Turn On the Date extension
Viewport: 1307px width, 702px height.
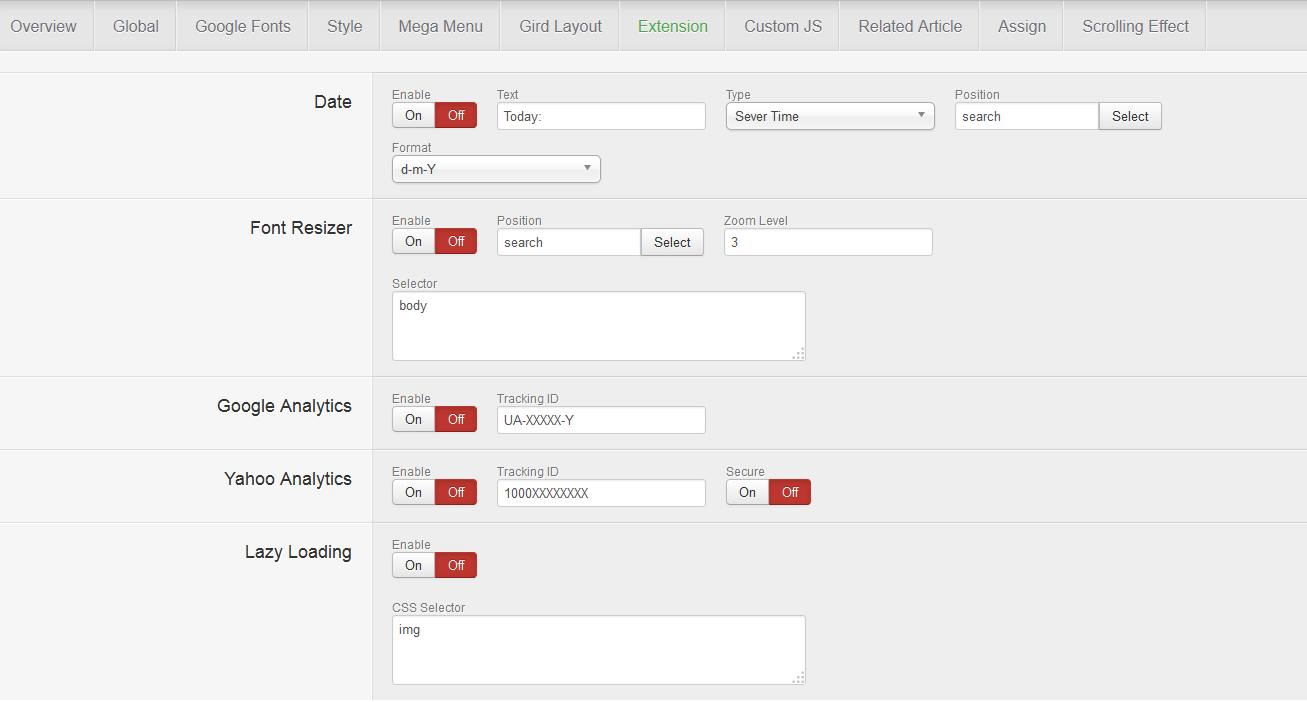coord(413,116)
